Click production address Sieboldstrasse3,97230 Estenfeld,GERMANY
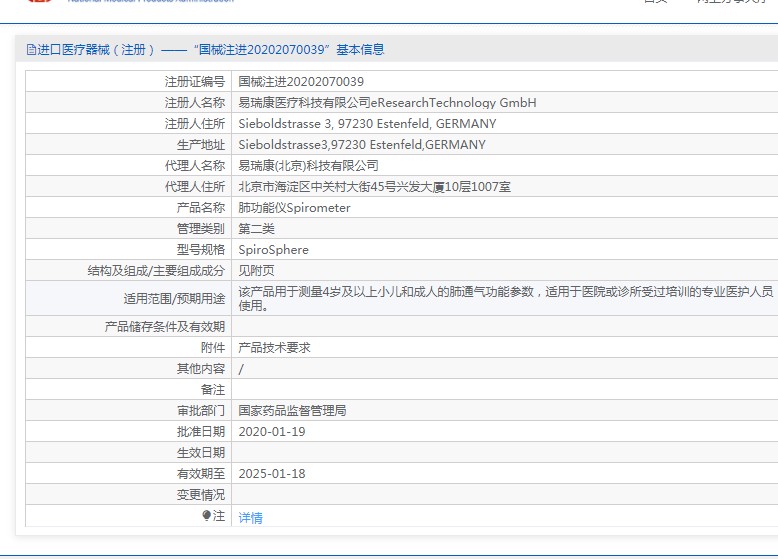This screenshot has height=559, width=778. click(362, 145)
